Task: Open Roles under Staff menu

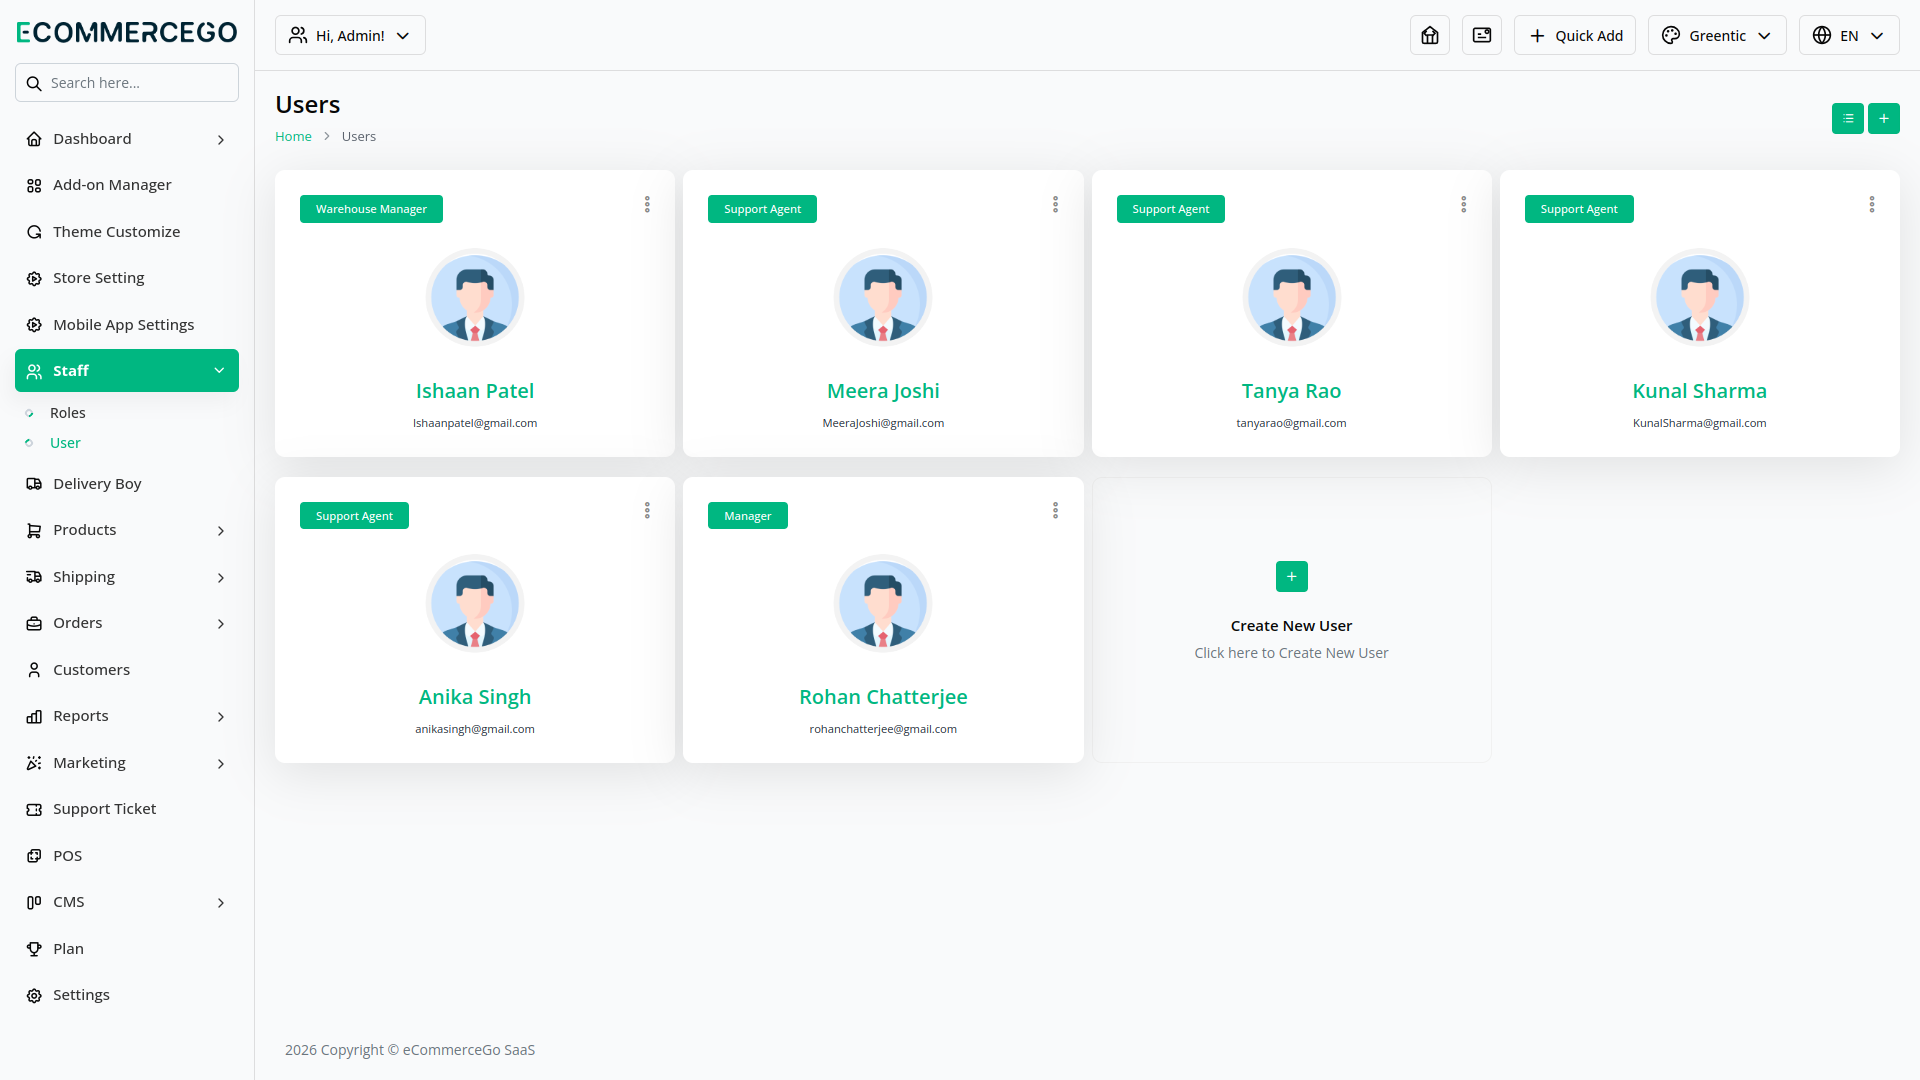Action: pyautogui.click(x=68, y=413)
